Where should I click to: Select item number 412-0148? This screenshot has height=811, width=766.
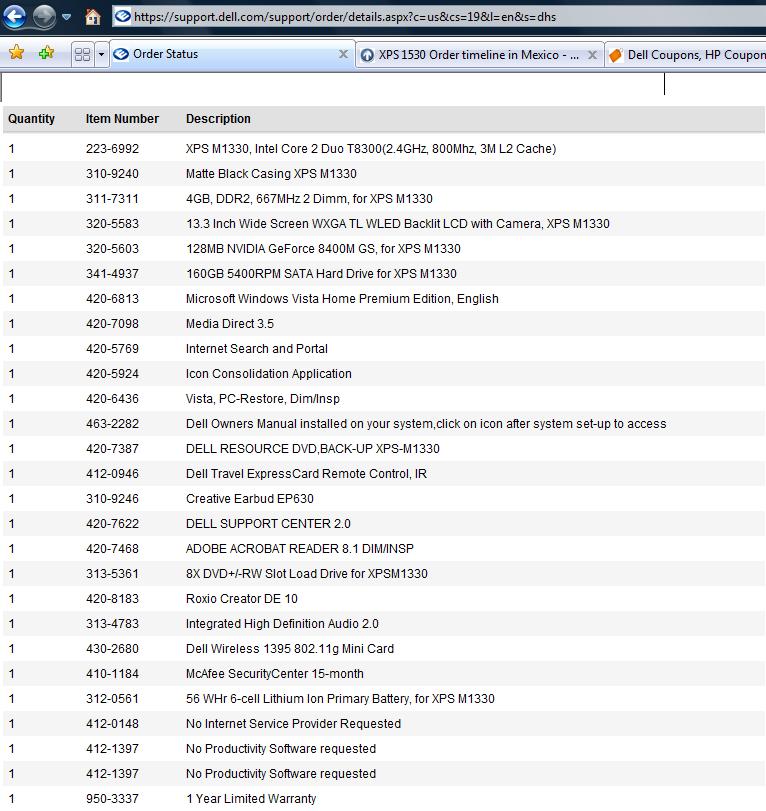112,724
